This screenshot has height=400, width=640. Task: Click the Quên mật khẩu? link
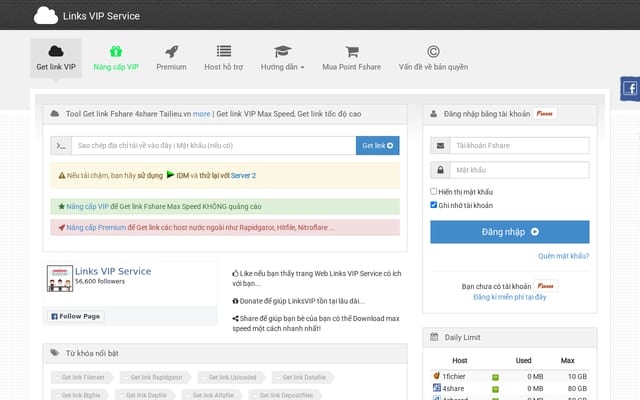(563, 256)
